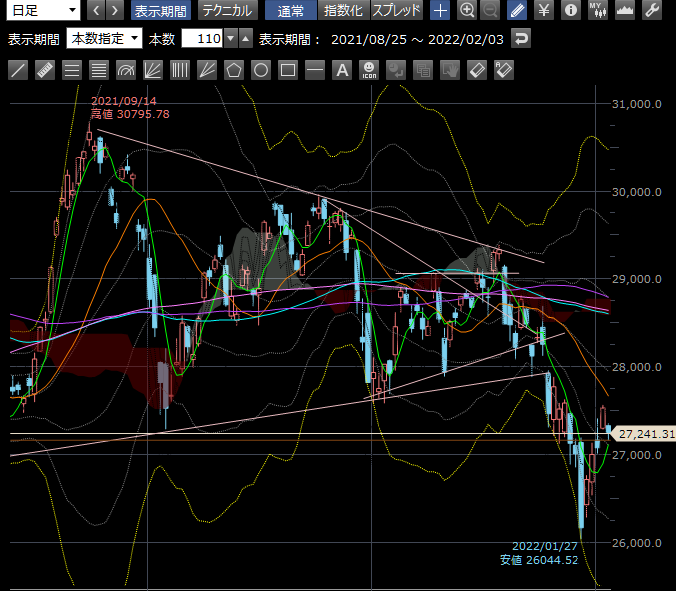Open the information icon
The height and width of the screenshot is (591, 676).
(x=571, y=11)
